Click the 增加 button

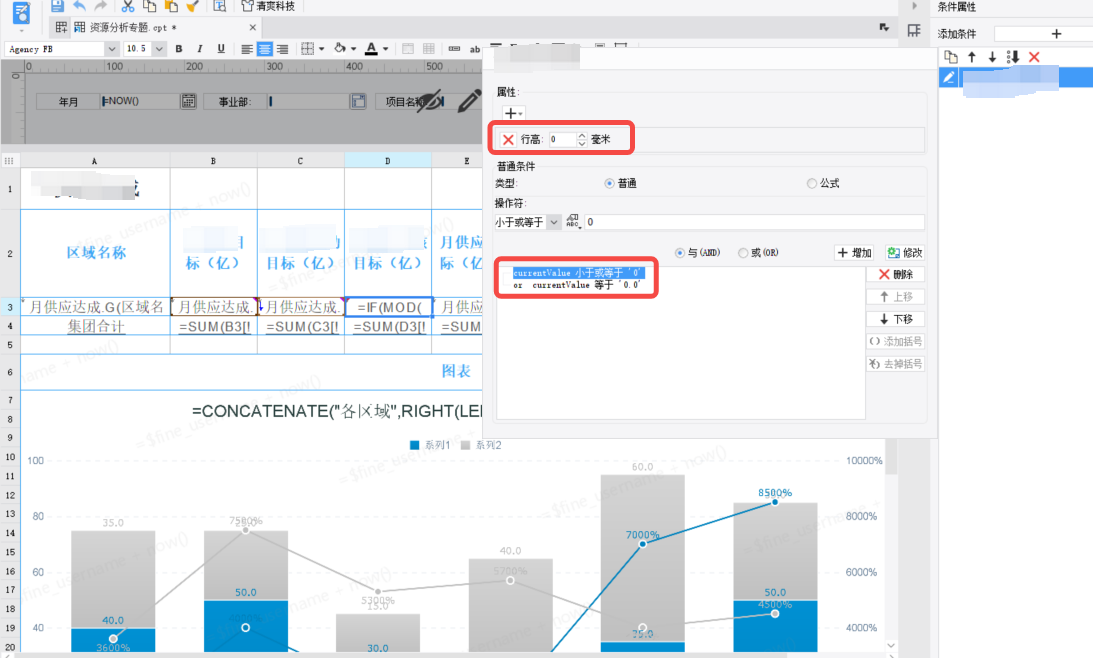pyautogui.click(x=855, y=252)
